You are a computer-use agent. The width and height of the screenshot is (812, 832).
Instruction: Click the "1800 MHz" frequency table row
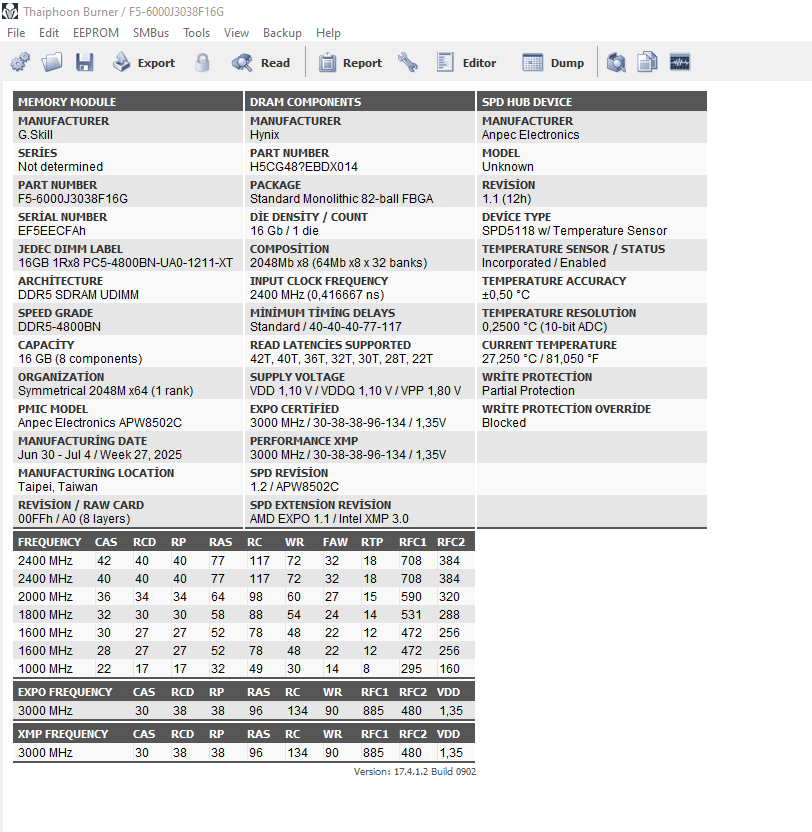[x=244, y=614]
